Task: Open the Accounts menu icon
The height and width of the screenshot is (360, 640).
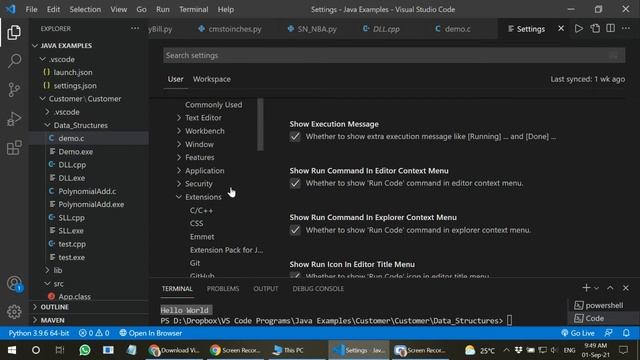Action: (x=14, y=283)
